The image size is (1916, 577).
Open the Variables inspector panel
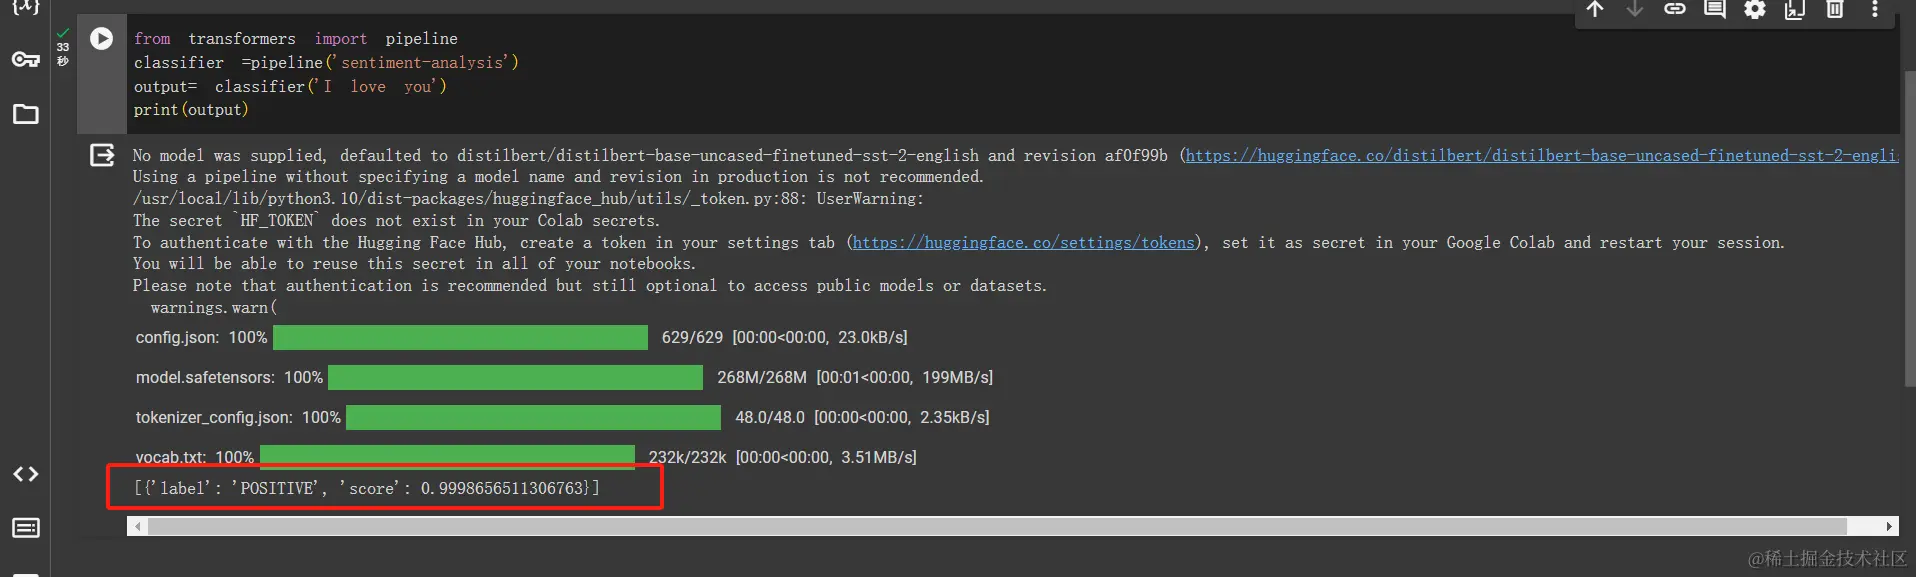[x=26, y=7]
